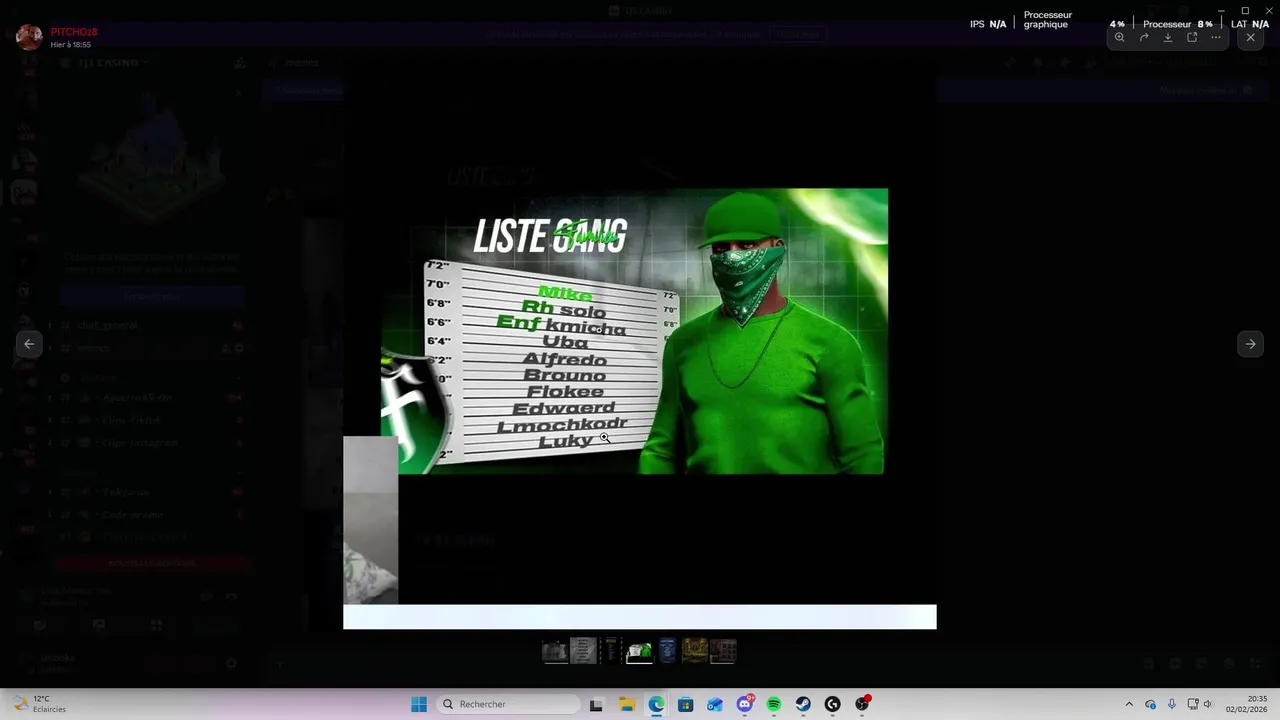Select the second grey list thumbnail
Screen dimensions: 1280x720
(x=582, y=651)
